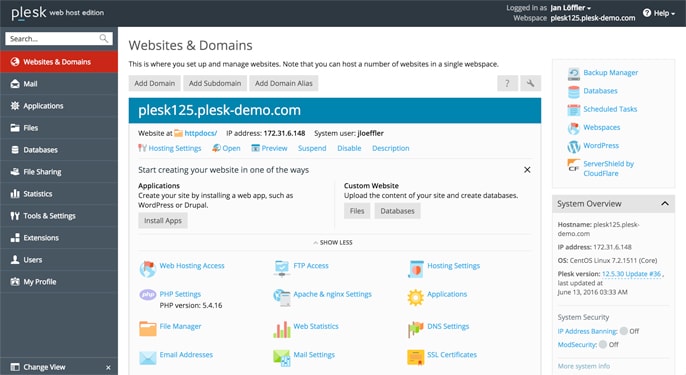This screenshot has width=686, height=375.
Task: Click the Add Domain button
Action: point(154,83)
